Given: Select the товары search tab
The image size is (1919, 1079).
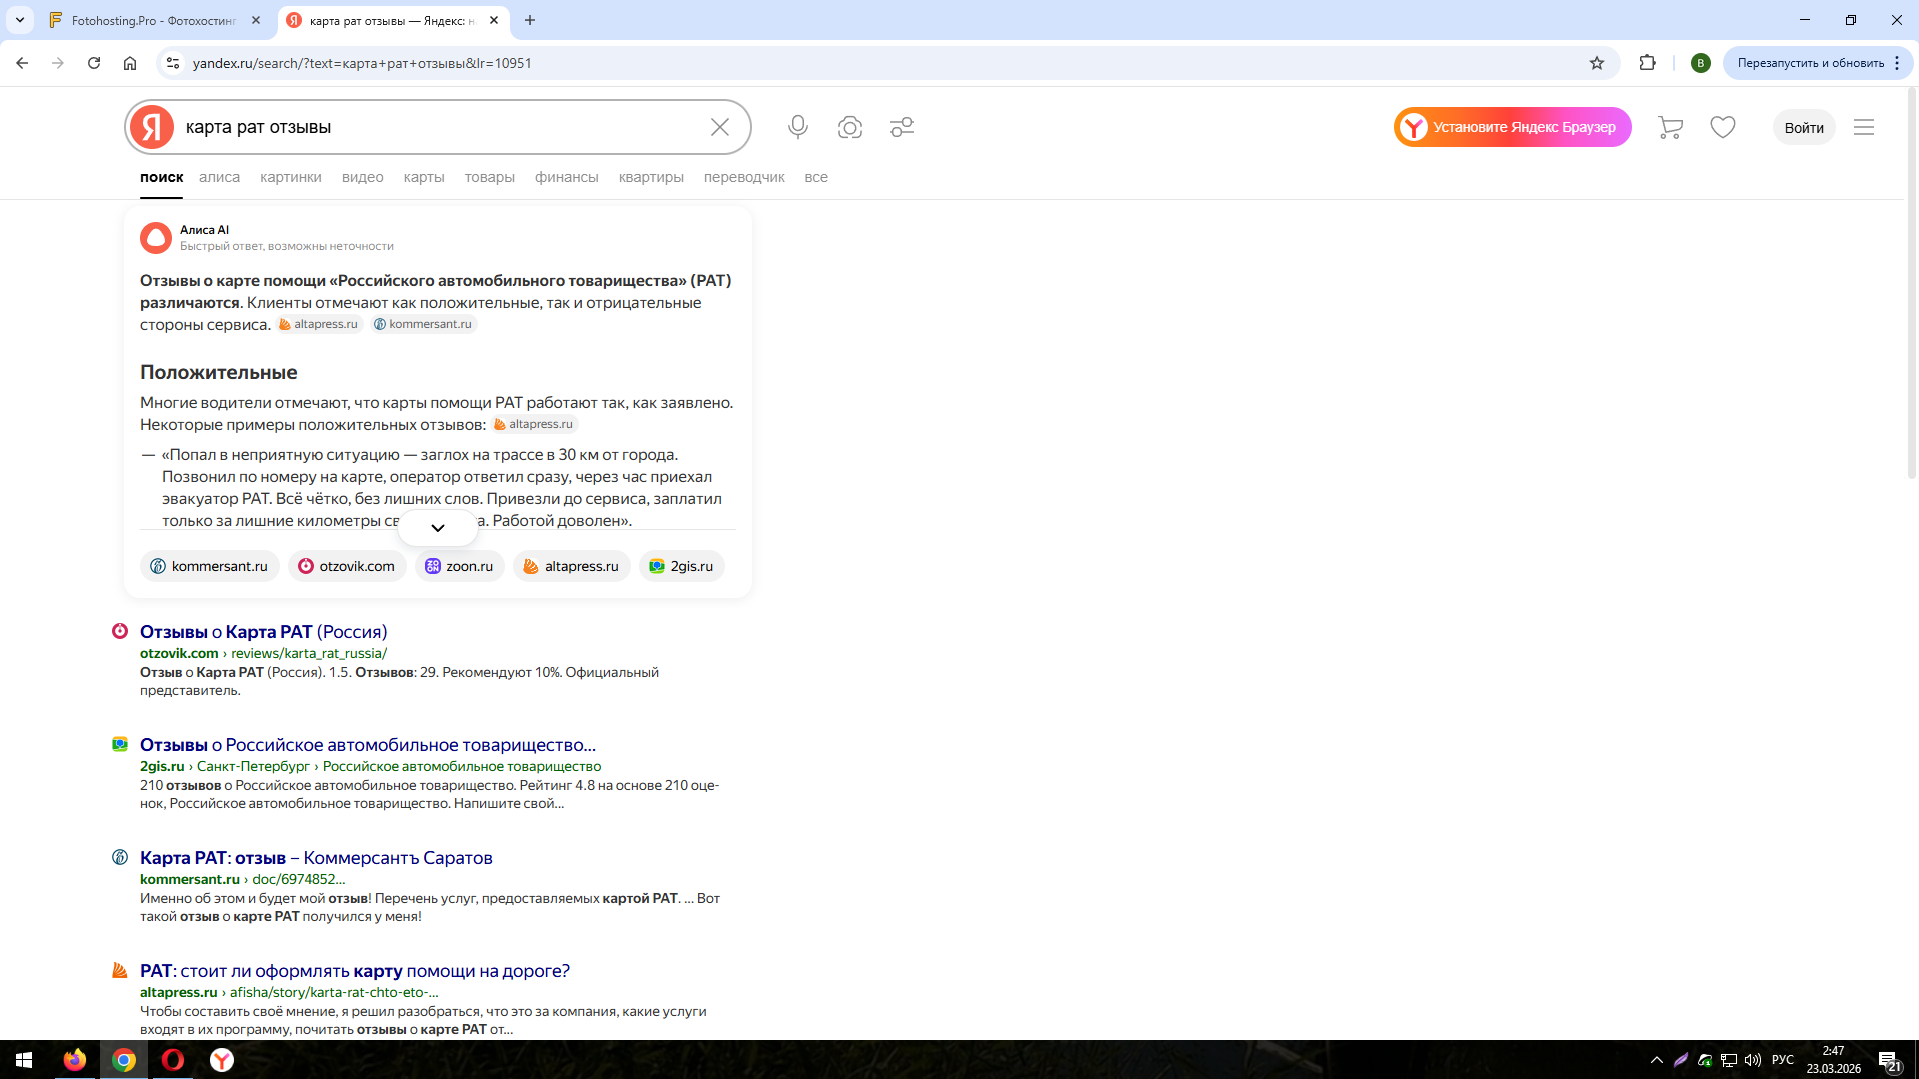Looking at the screenshot, I should click(490, 177).
